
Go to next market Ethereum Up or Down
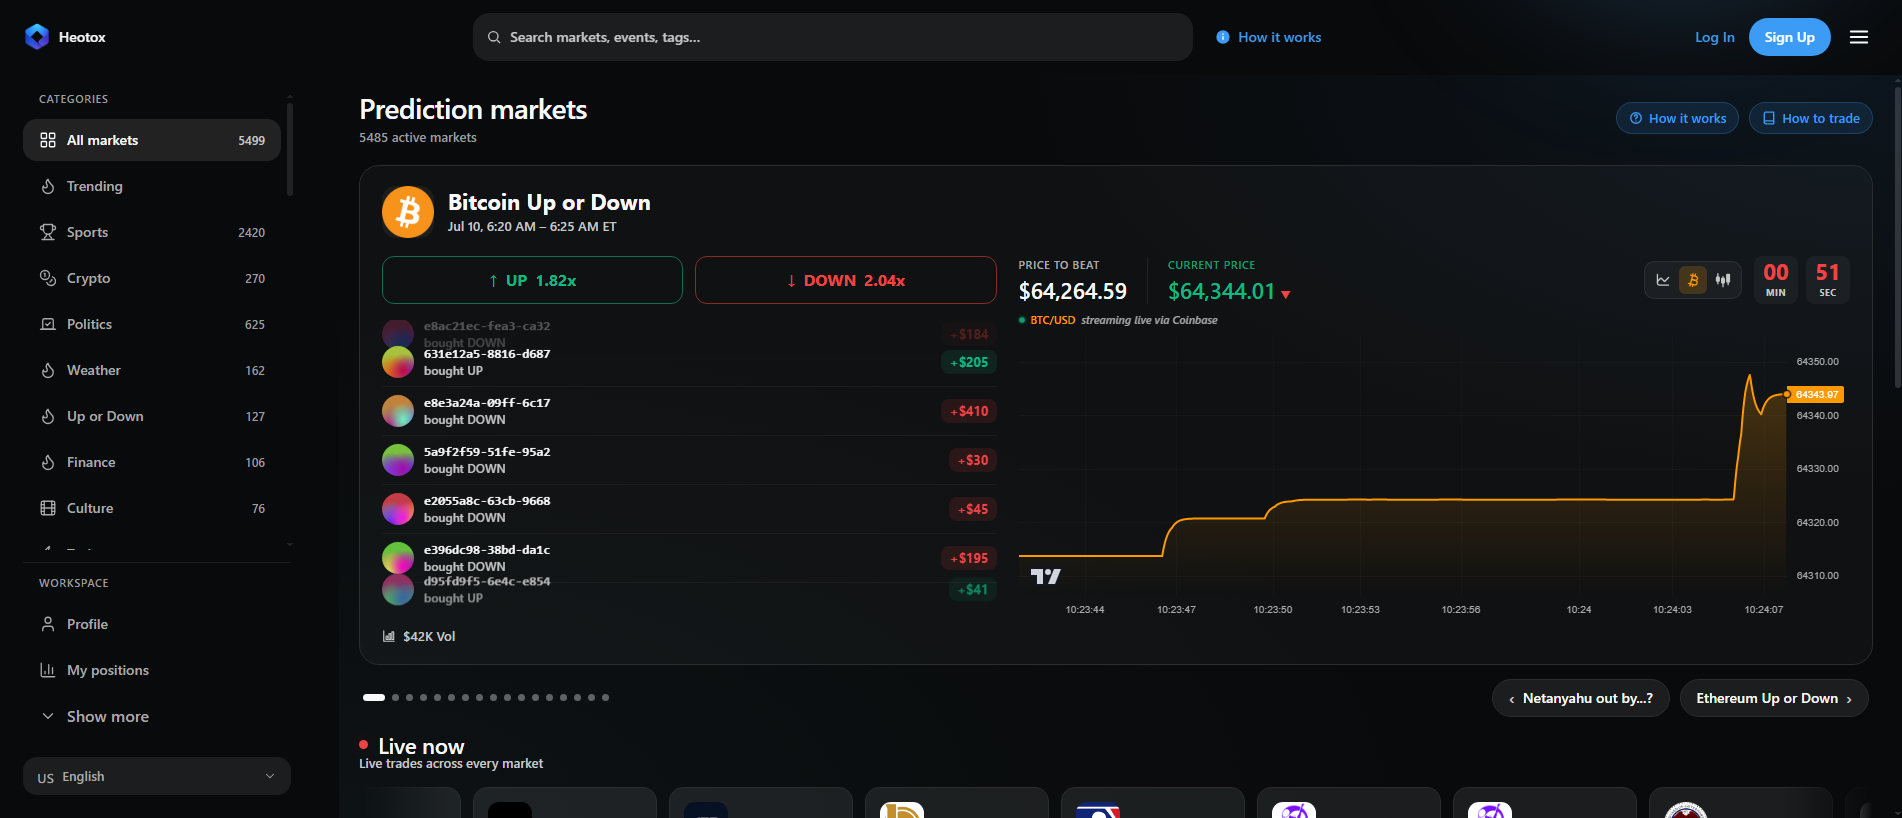(1774, 698)
